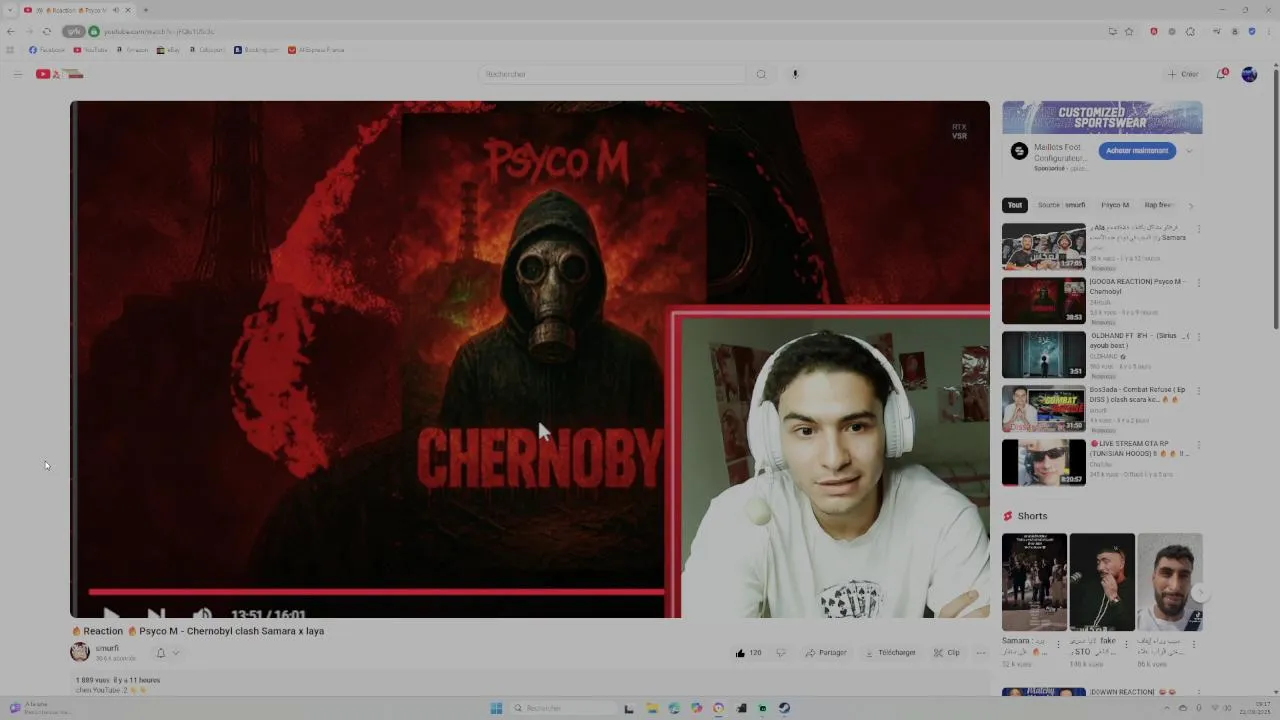Open Steam from the taskbar

point(784,708)
